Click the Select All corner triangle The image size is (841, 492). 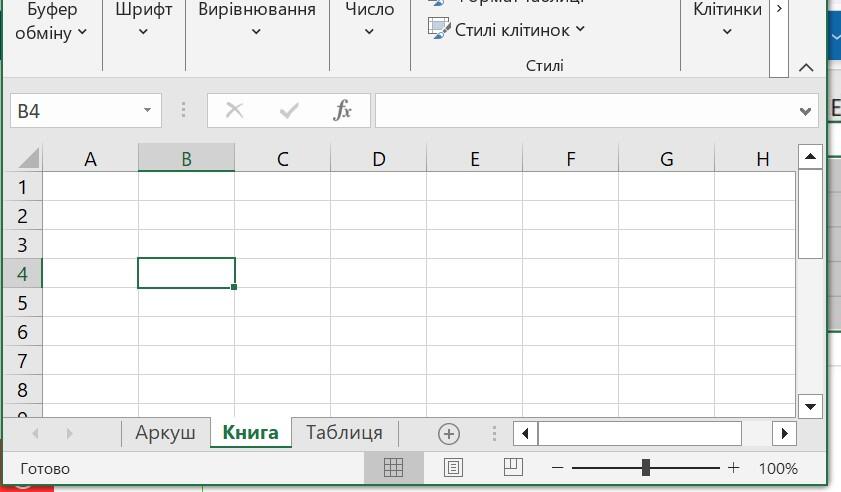28,158
